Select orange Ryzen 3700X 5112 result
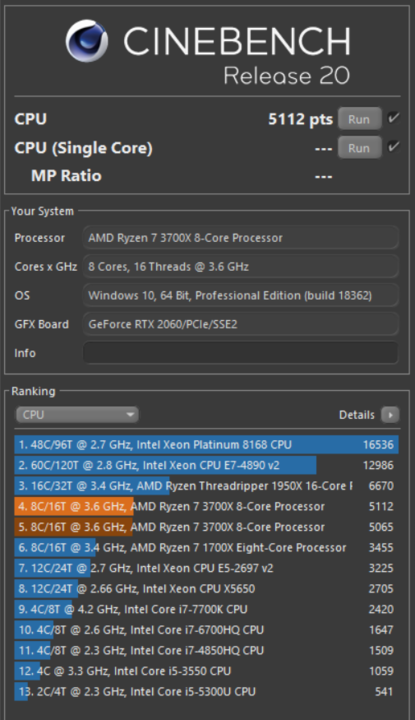This screenshot has height=720, width=415. tap(206, 506)
